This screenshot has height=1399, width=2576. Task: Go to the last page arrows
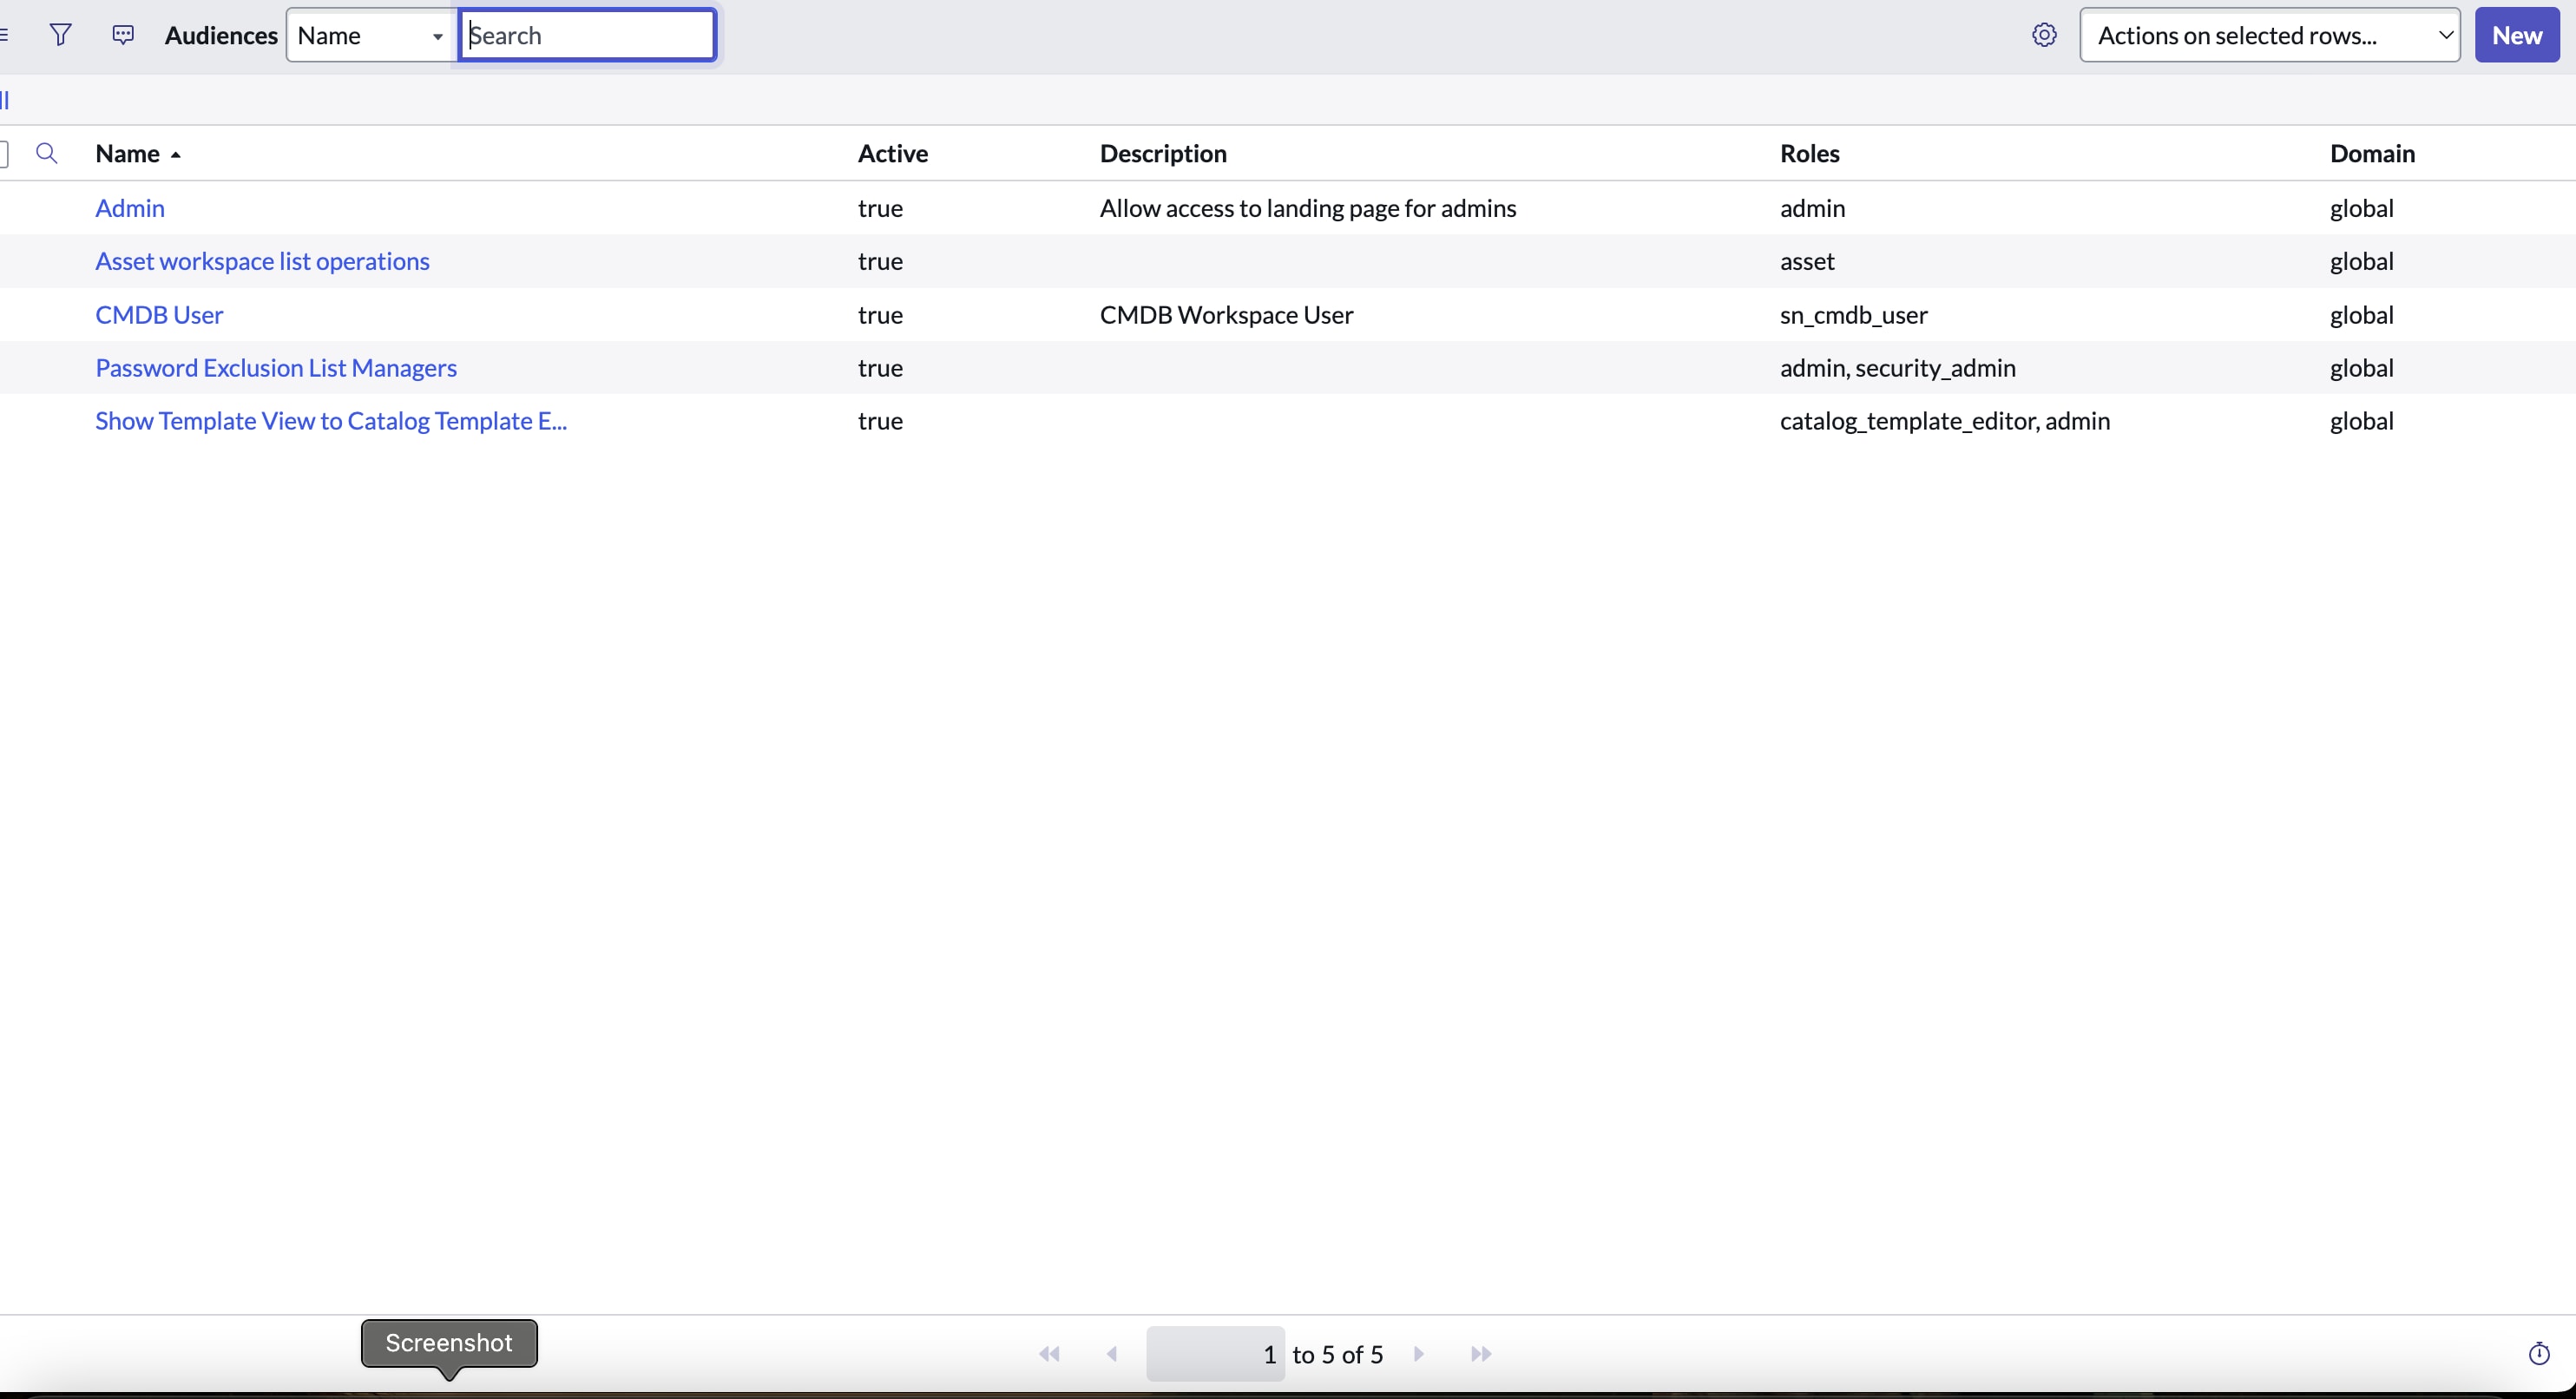click(x=1481, y=1354)
